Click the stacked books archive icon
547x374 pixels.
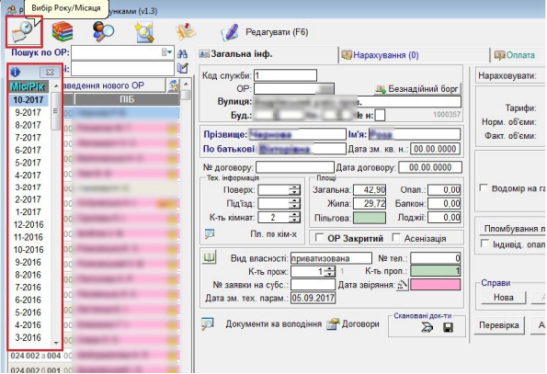coord(62,32)
